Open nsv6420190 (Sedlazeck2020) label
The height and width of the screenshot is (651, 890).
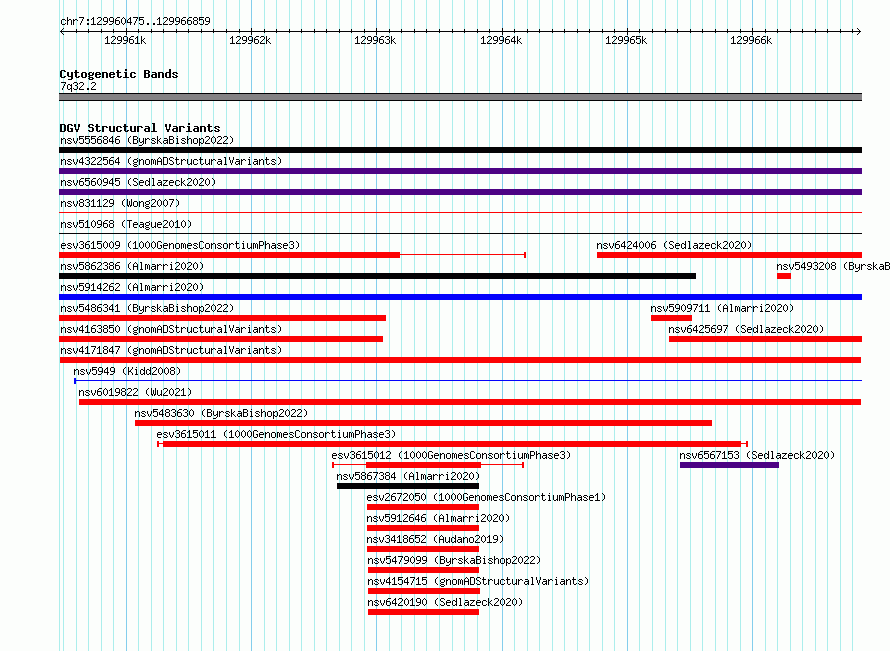pyautogui.click(x=445, y=602)
